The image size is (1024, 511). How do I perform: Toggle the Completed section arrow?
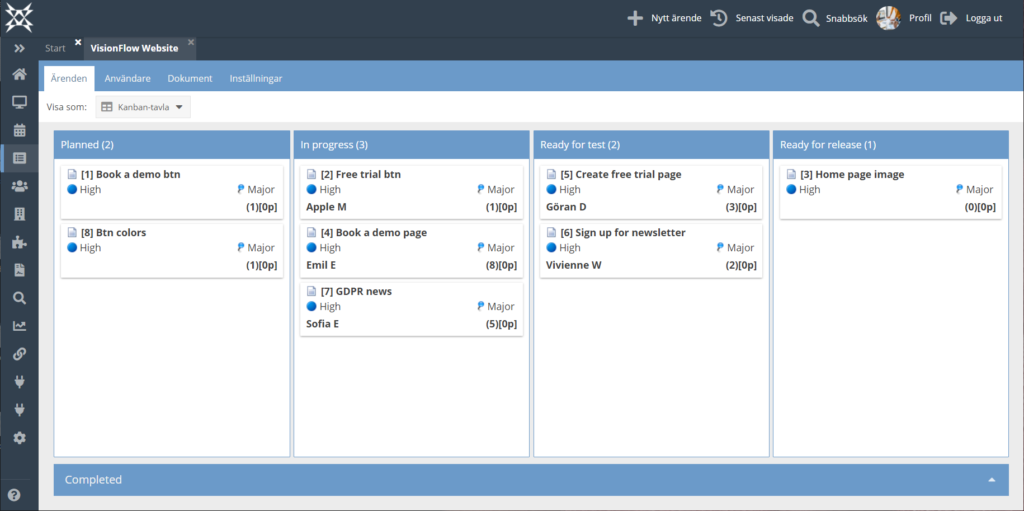[992, 480]
